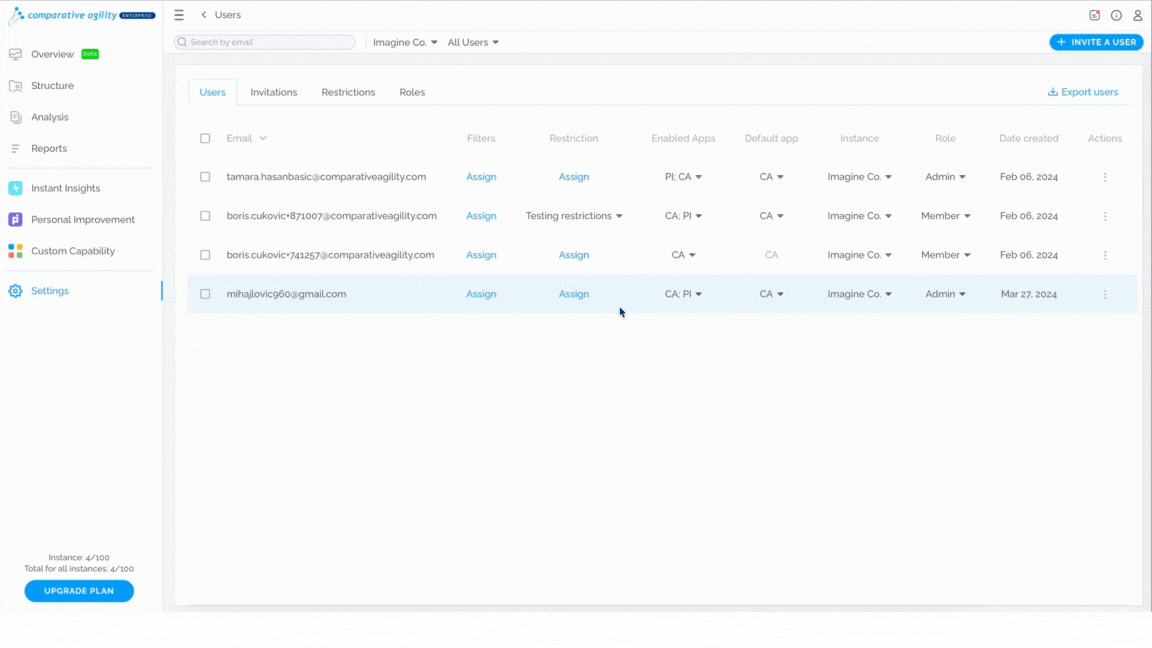Screen dimensions: 1152x648
Task: Open Reports in the sidebar
Action: tap(49, 148)
